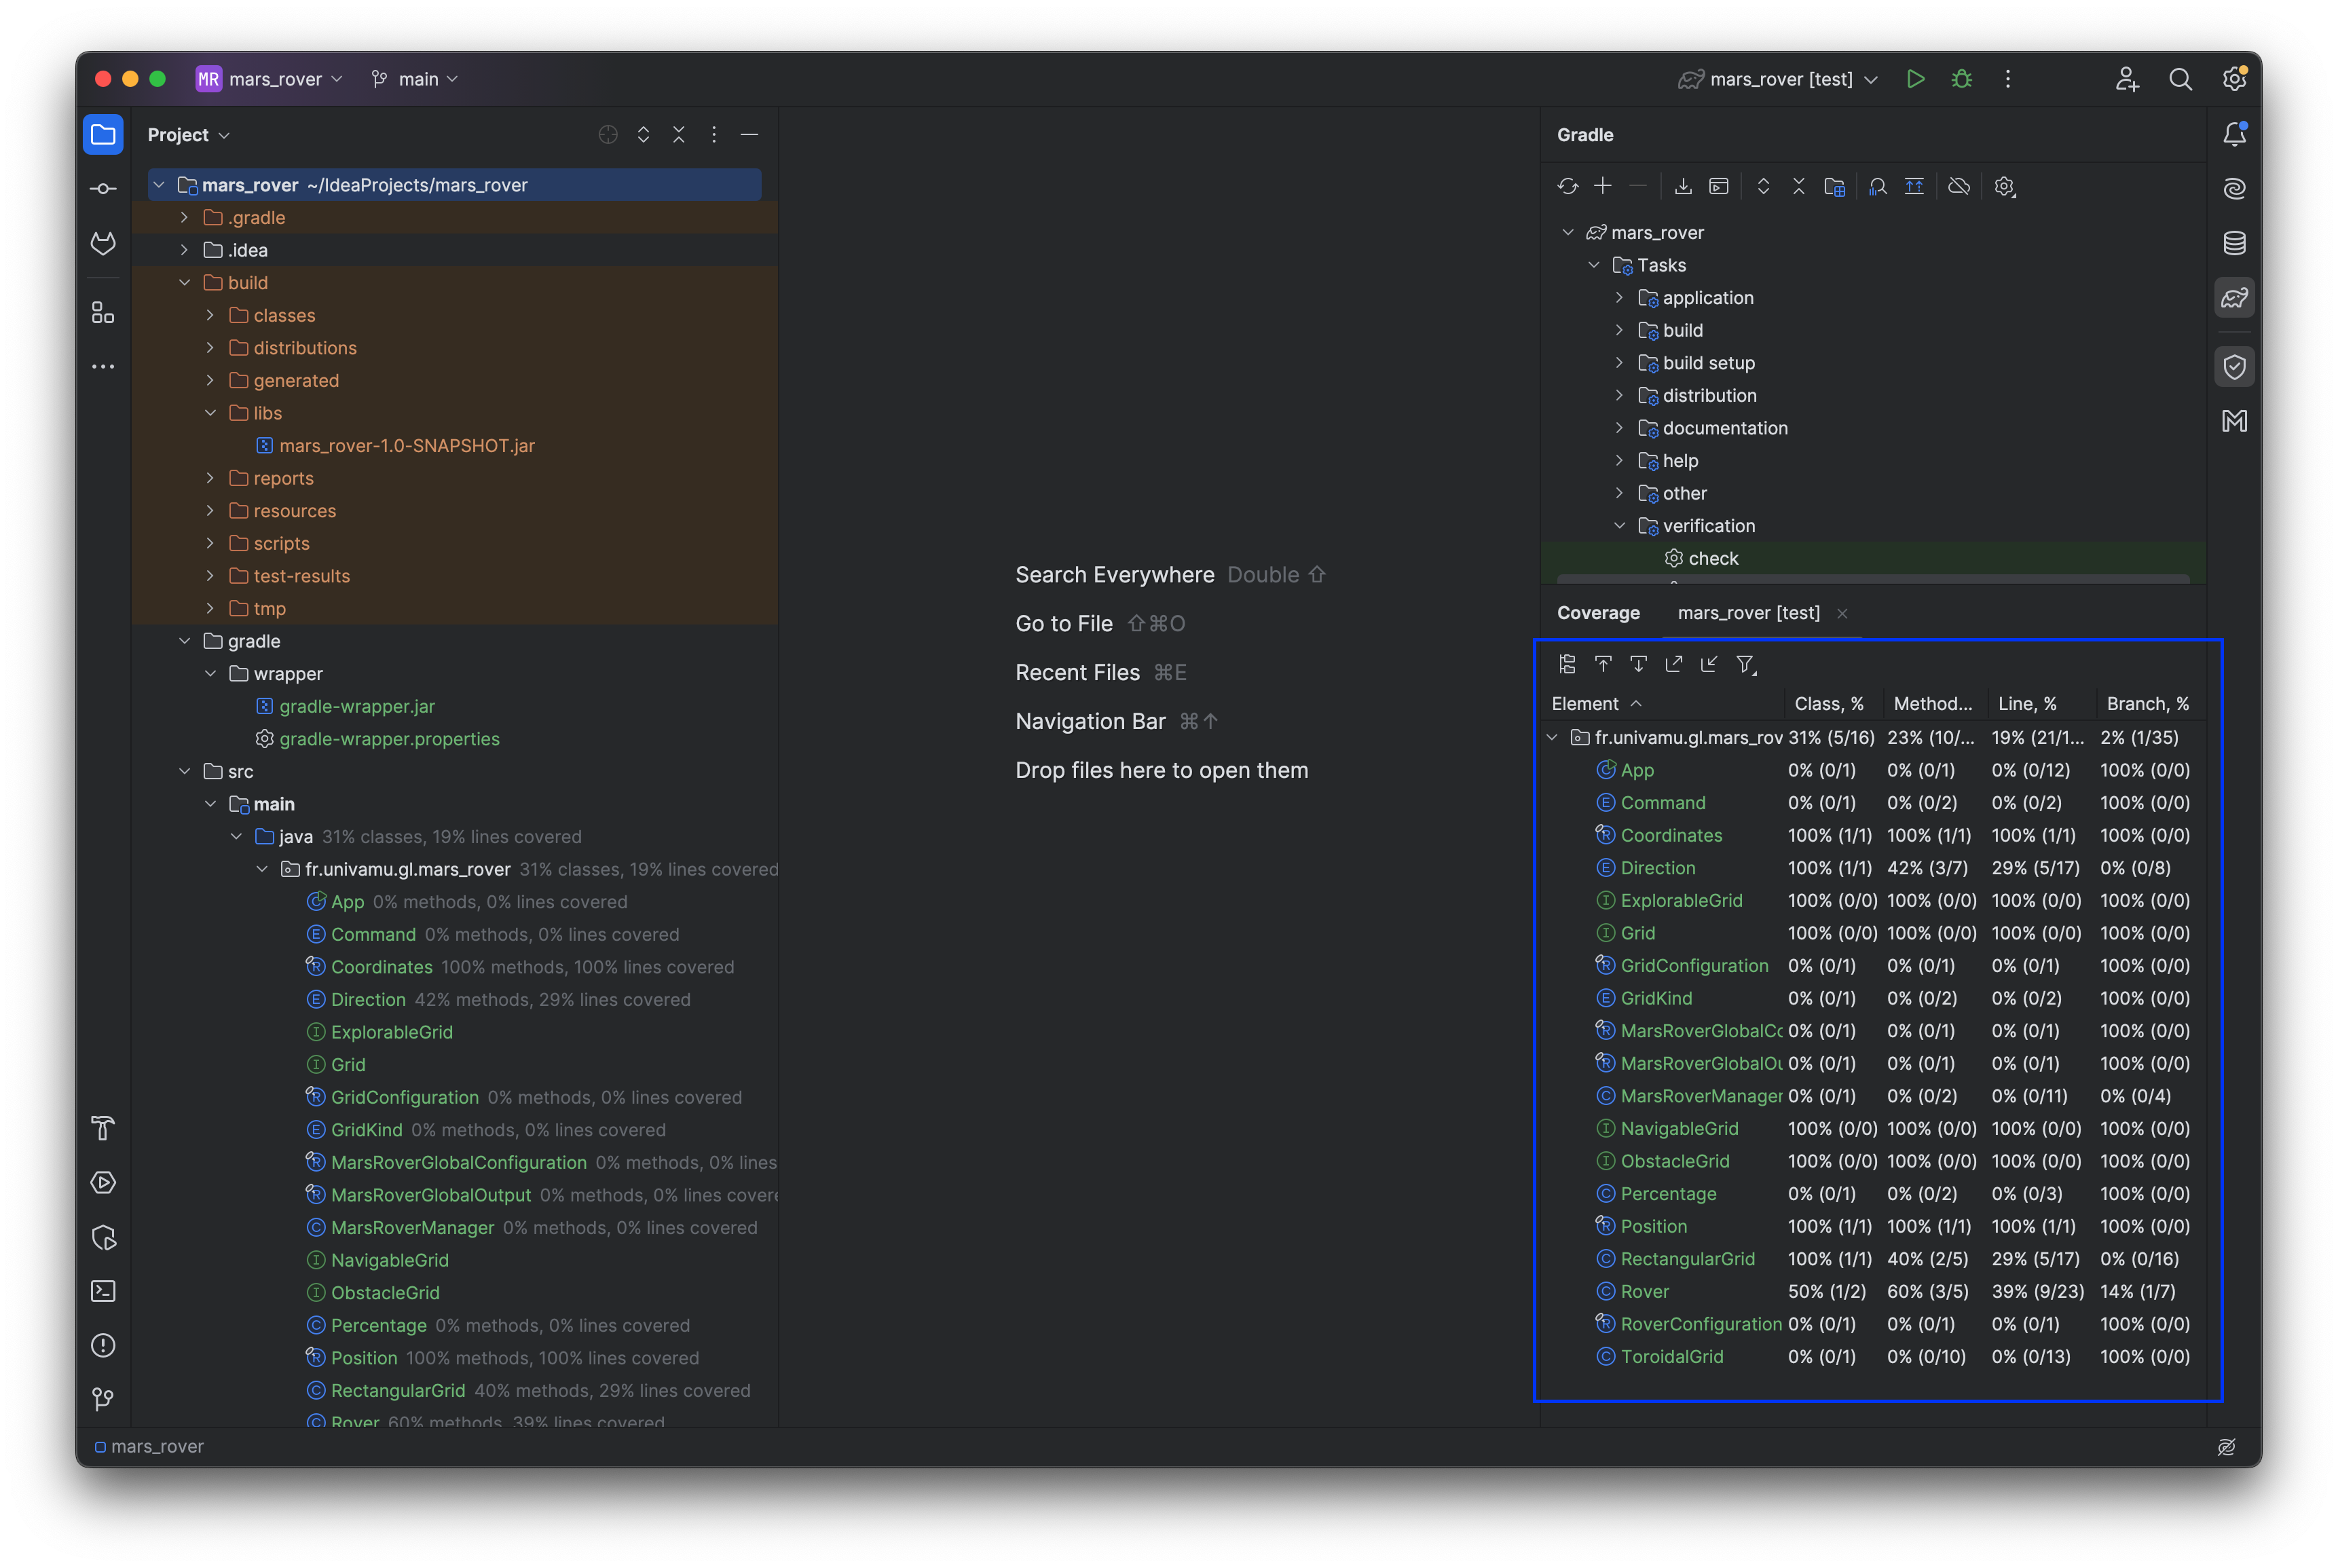Open Coverage shield tool window icon
Screen dimensions: 2338x1568
point(2234,367)
